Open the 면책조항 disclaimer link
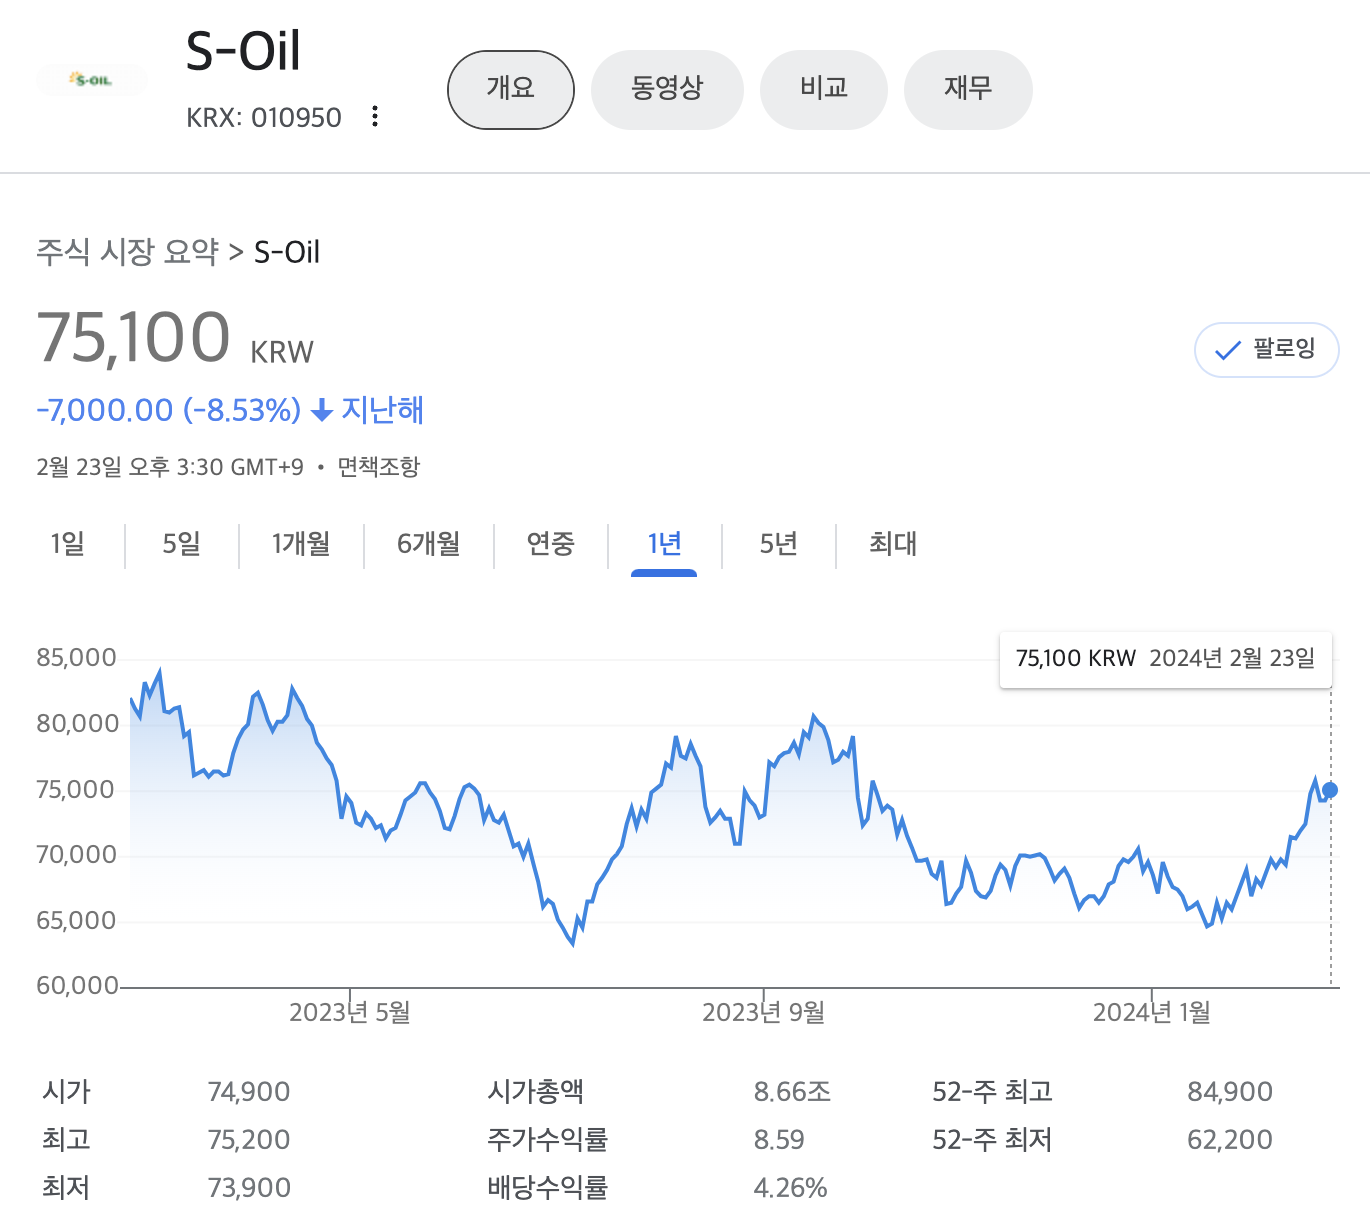This screenshot has height=1222, width=1370. point(379,467)
